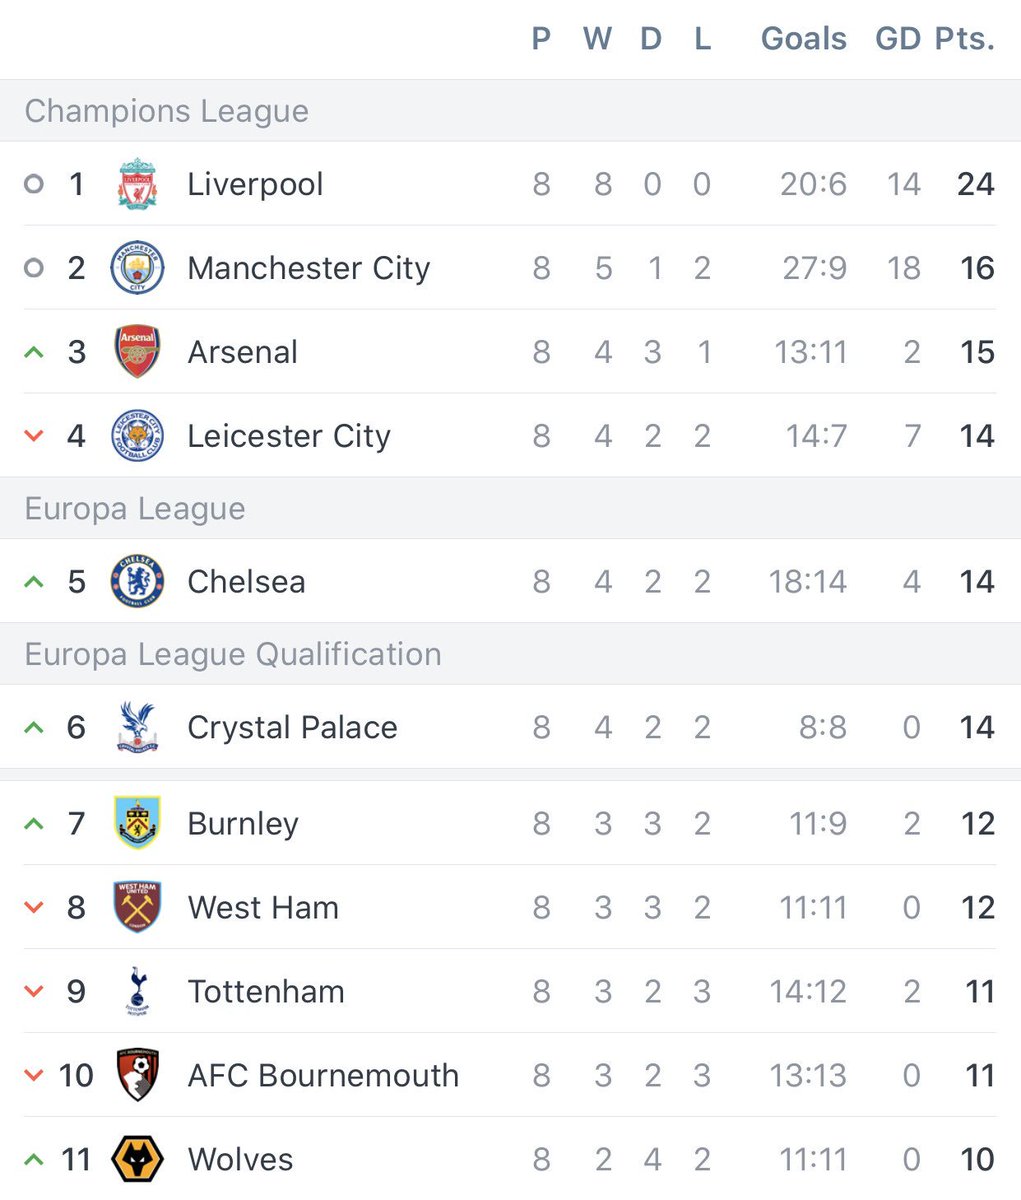Click the Tottenham club crest
1021x1200 pixels.
click(137, 991)
